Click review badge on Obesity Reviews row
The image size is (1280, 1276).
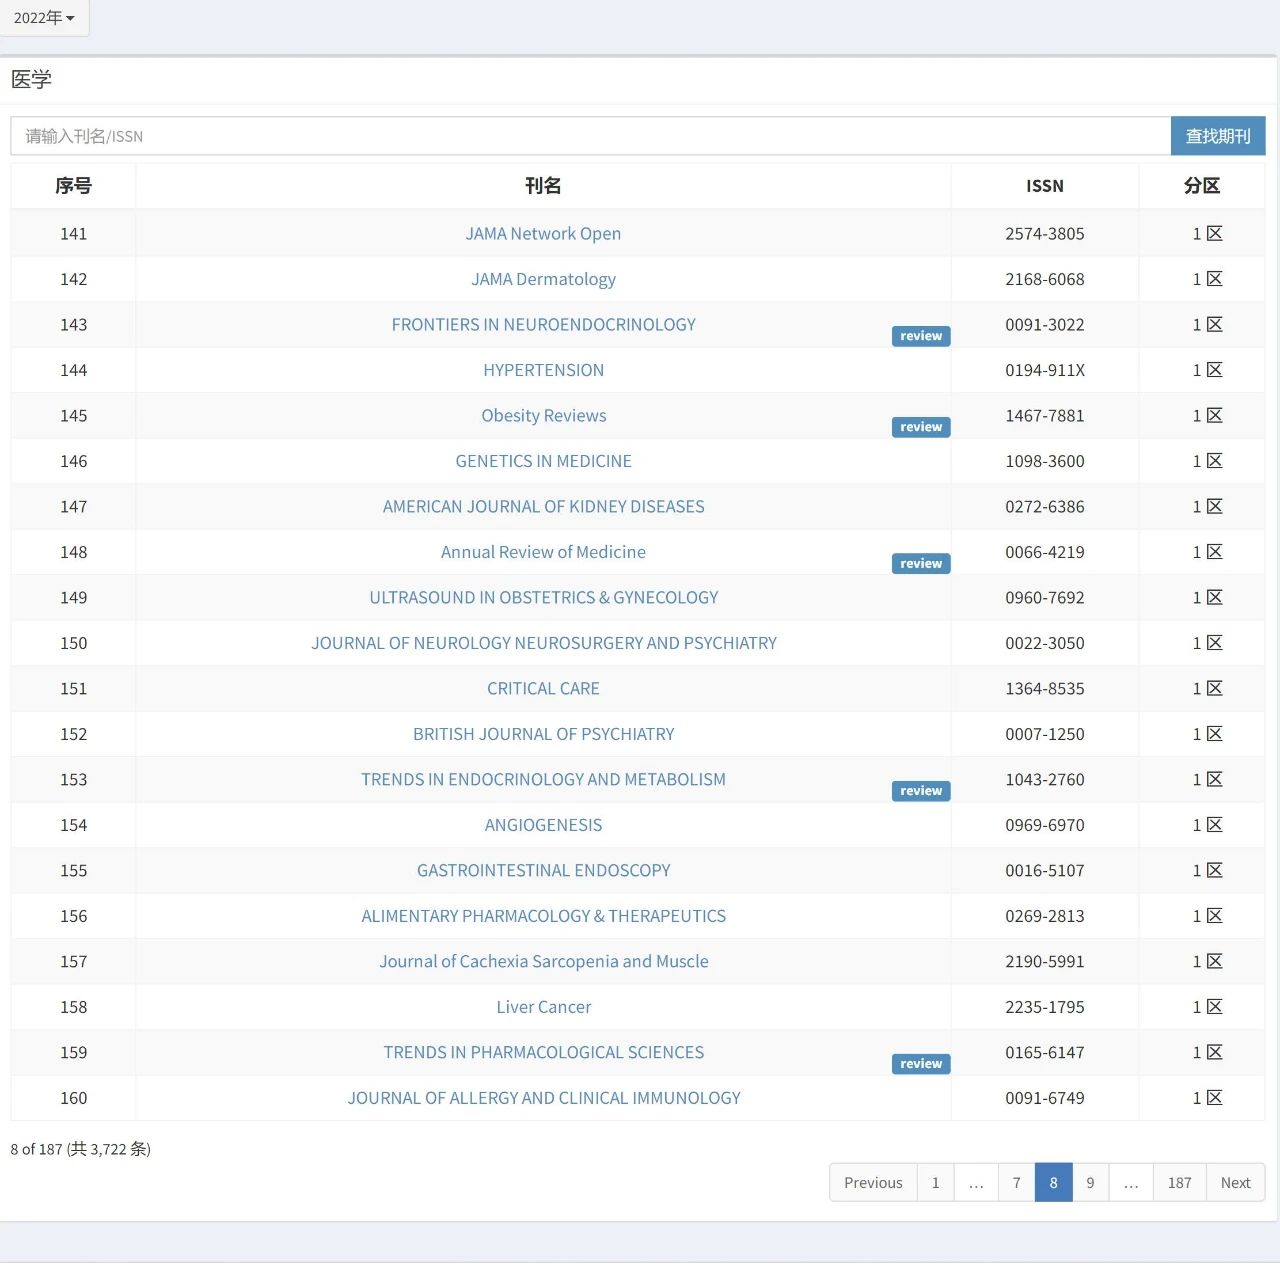click(921, 427)
